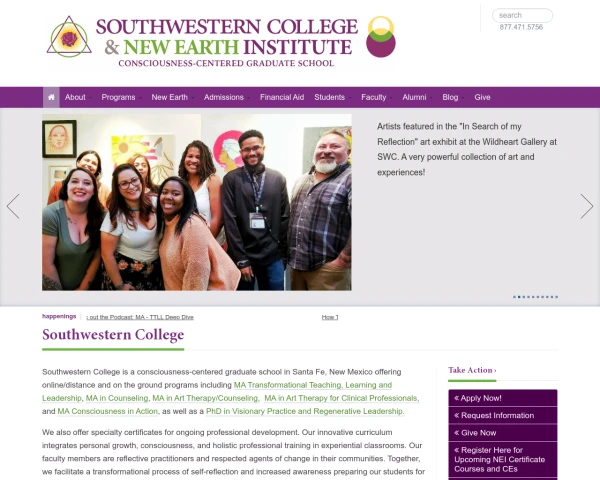Select the second carousel pagination dot
Image resolution: width=600 pixels, height=480 pixels.
click(x=519, y=297)
